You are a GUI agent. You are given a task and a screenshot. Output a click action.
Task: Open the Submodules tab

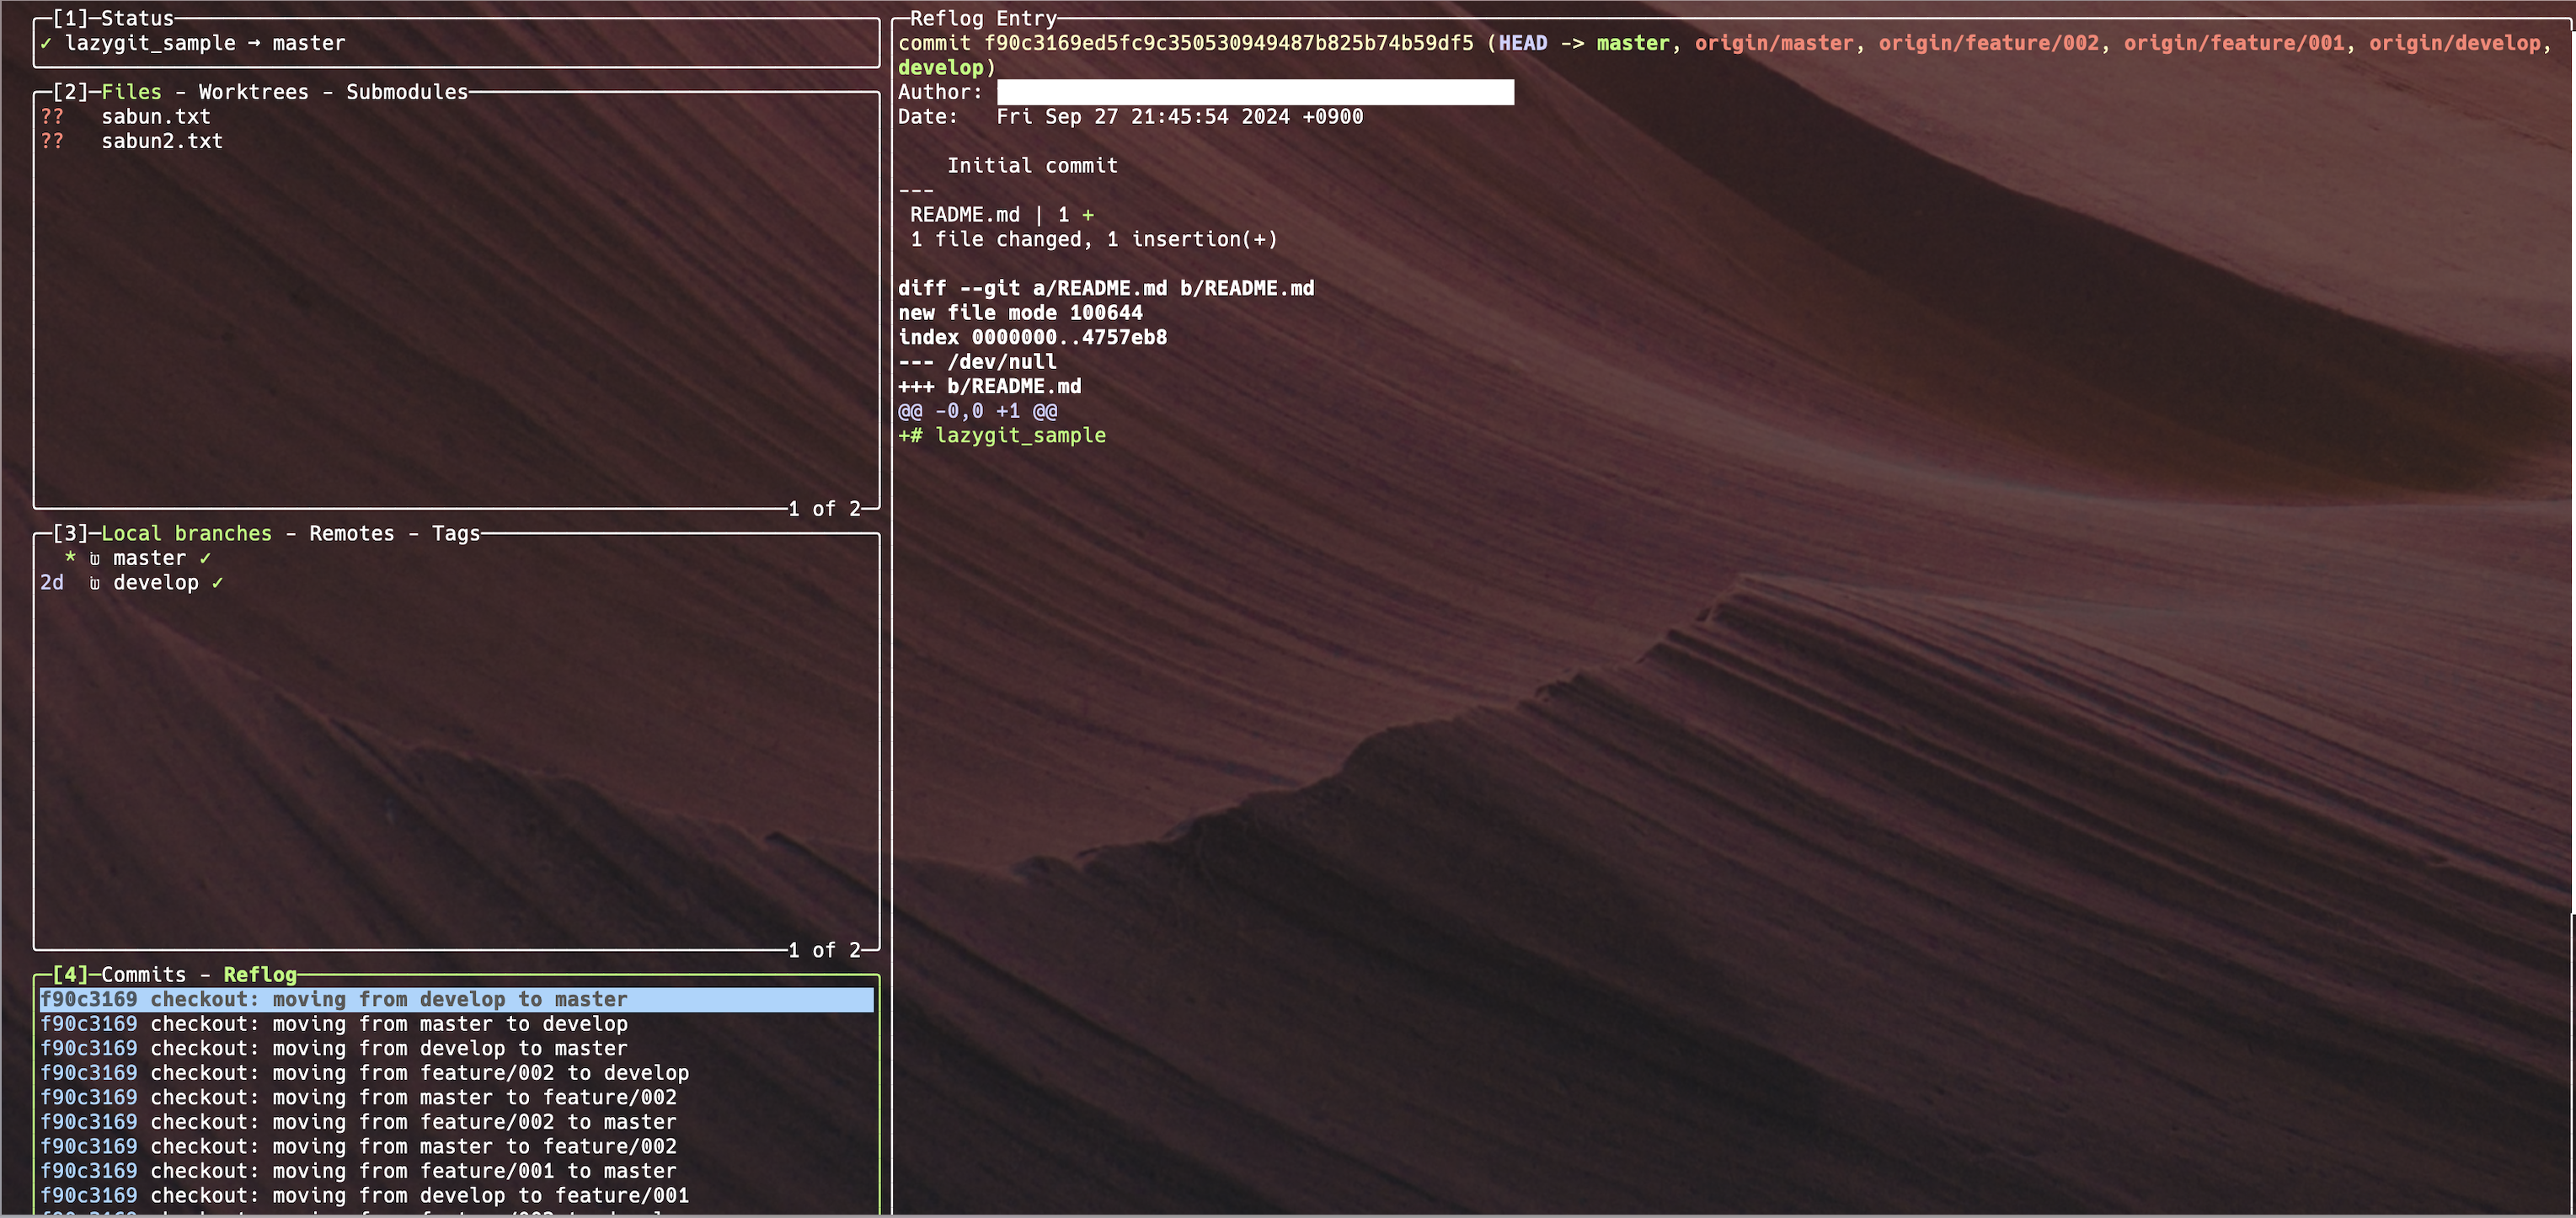click(x=406, y=92)
